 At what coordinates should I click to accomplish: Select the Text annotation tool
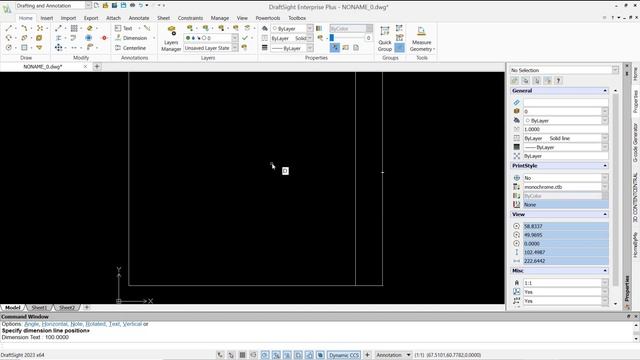pyautogui.click(x=124, y=28)
